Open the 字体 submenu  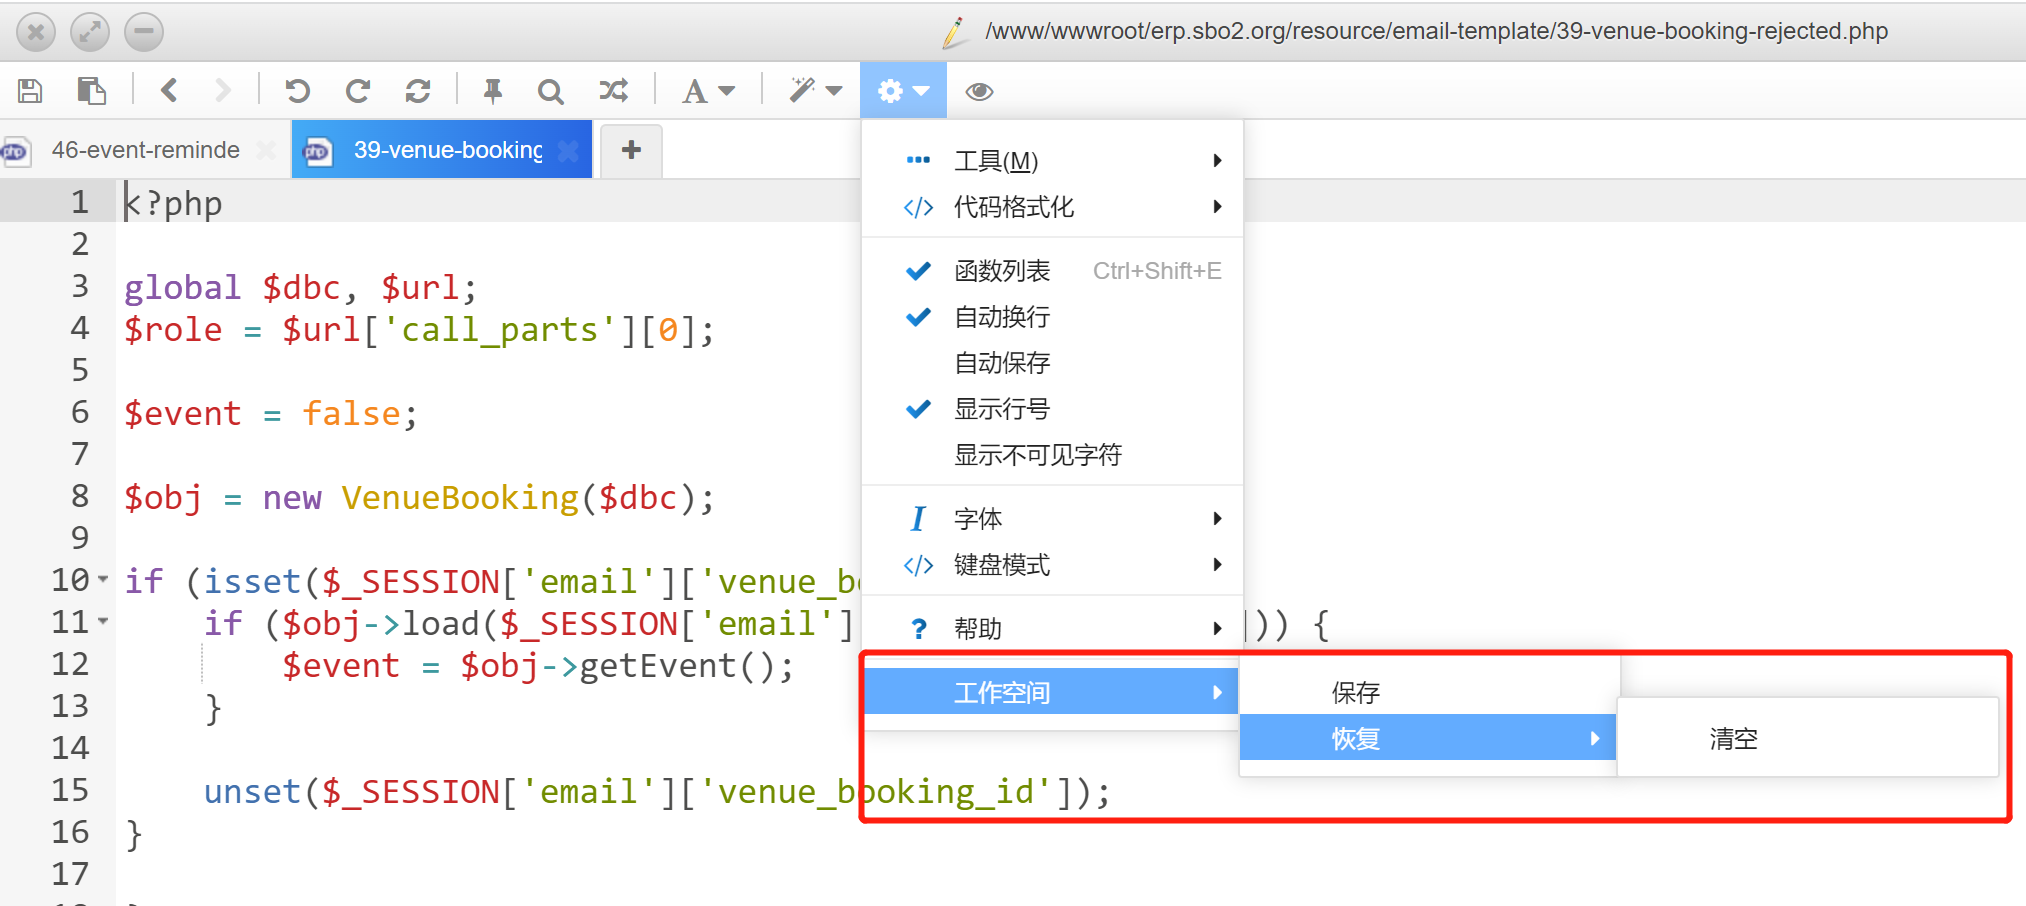[x=1052, y=519]
